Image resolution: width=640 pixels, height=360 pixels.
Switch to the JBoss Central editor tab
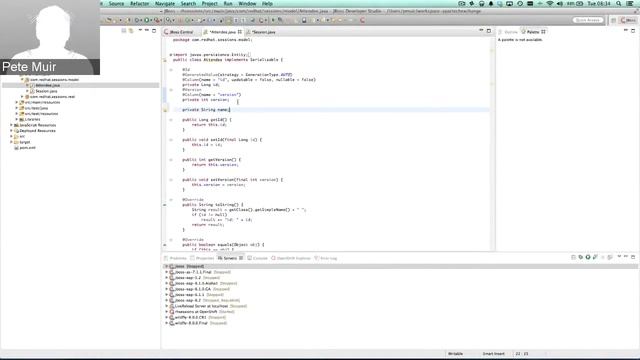point(179,32)
